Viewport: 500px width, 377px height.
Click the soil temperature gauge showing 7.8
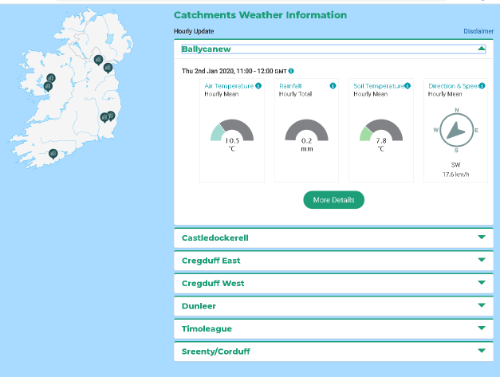[x=381, y=130]
